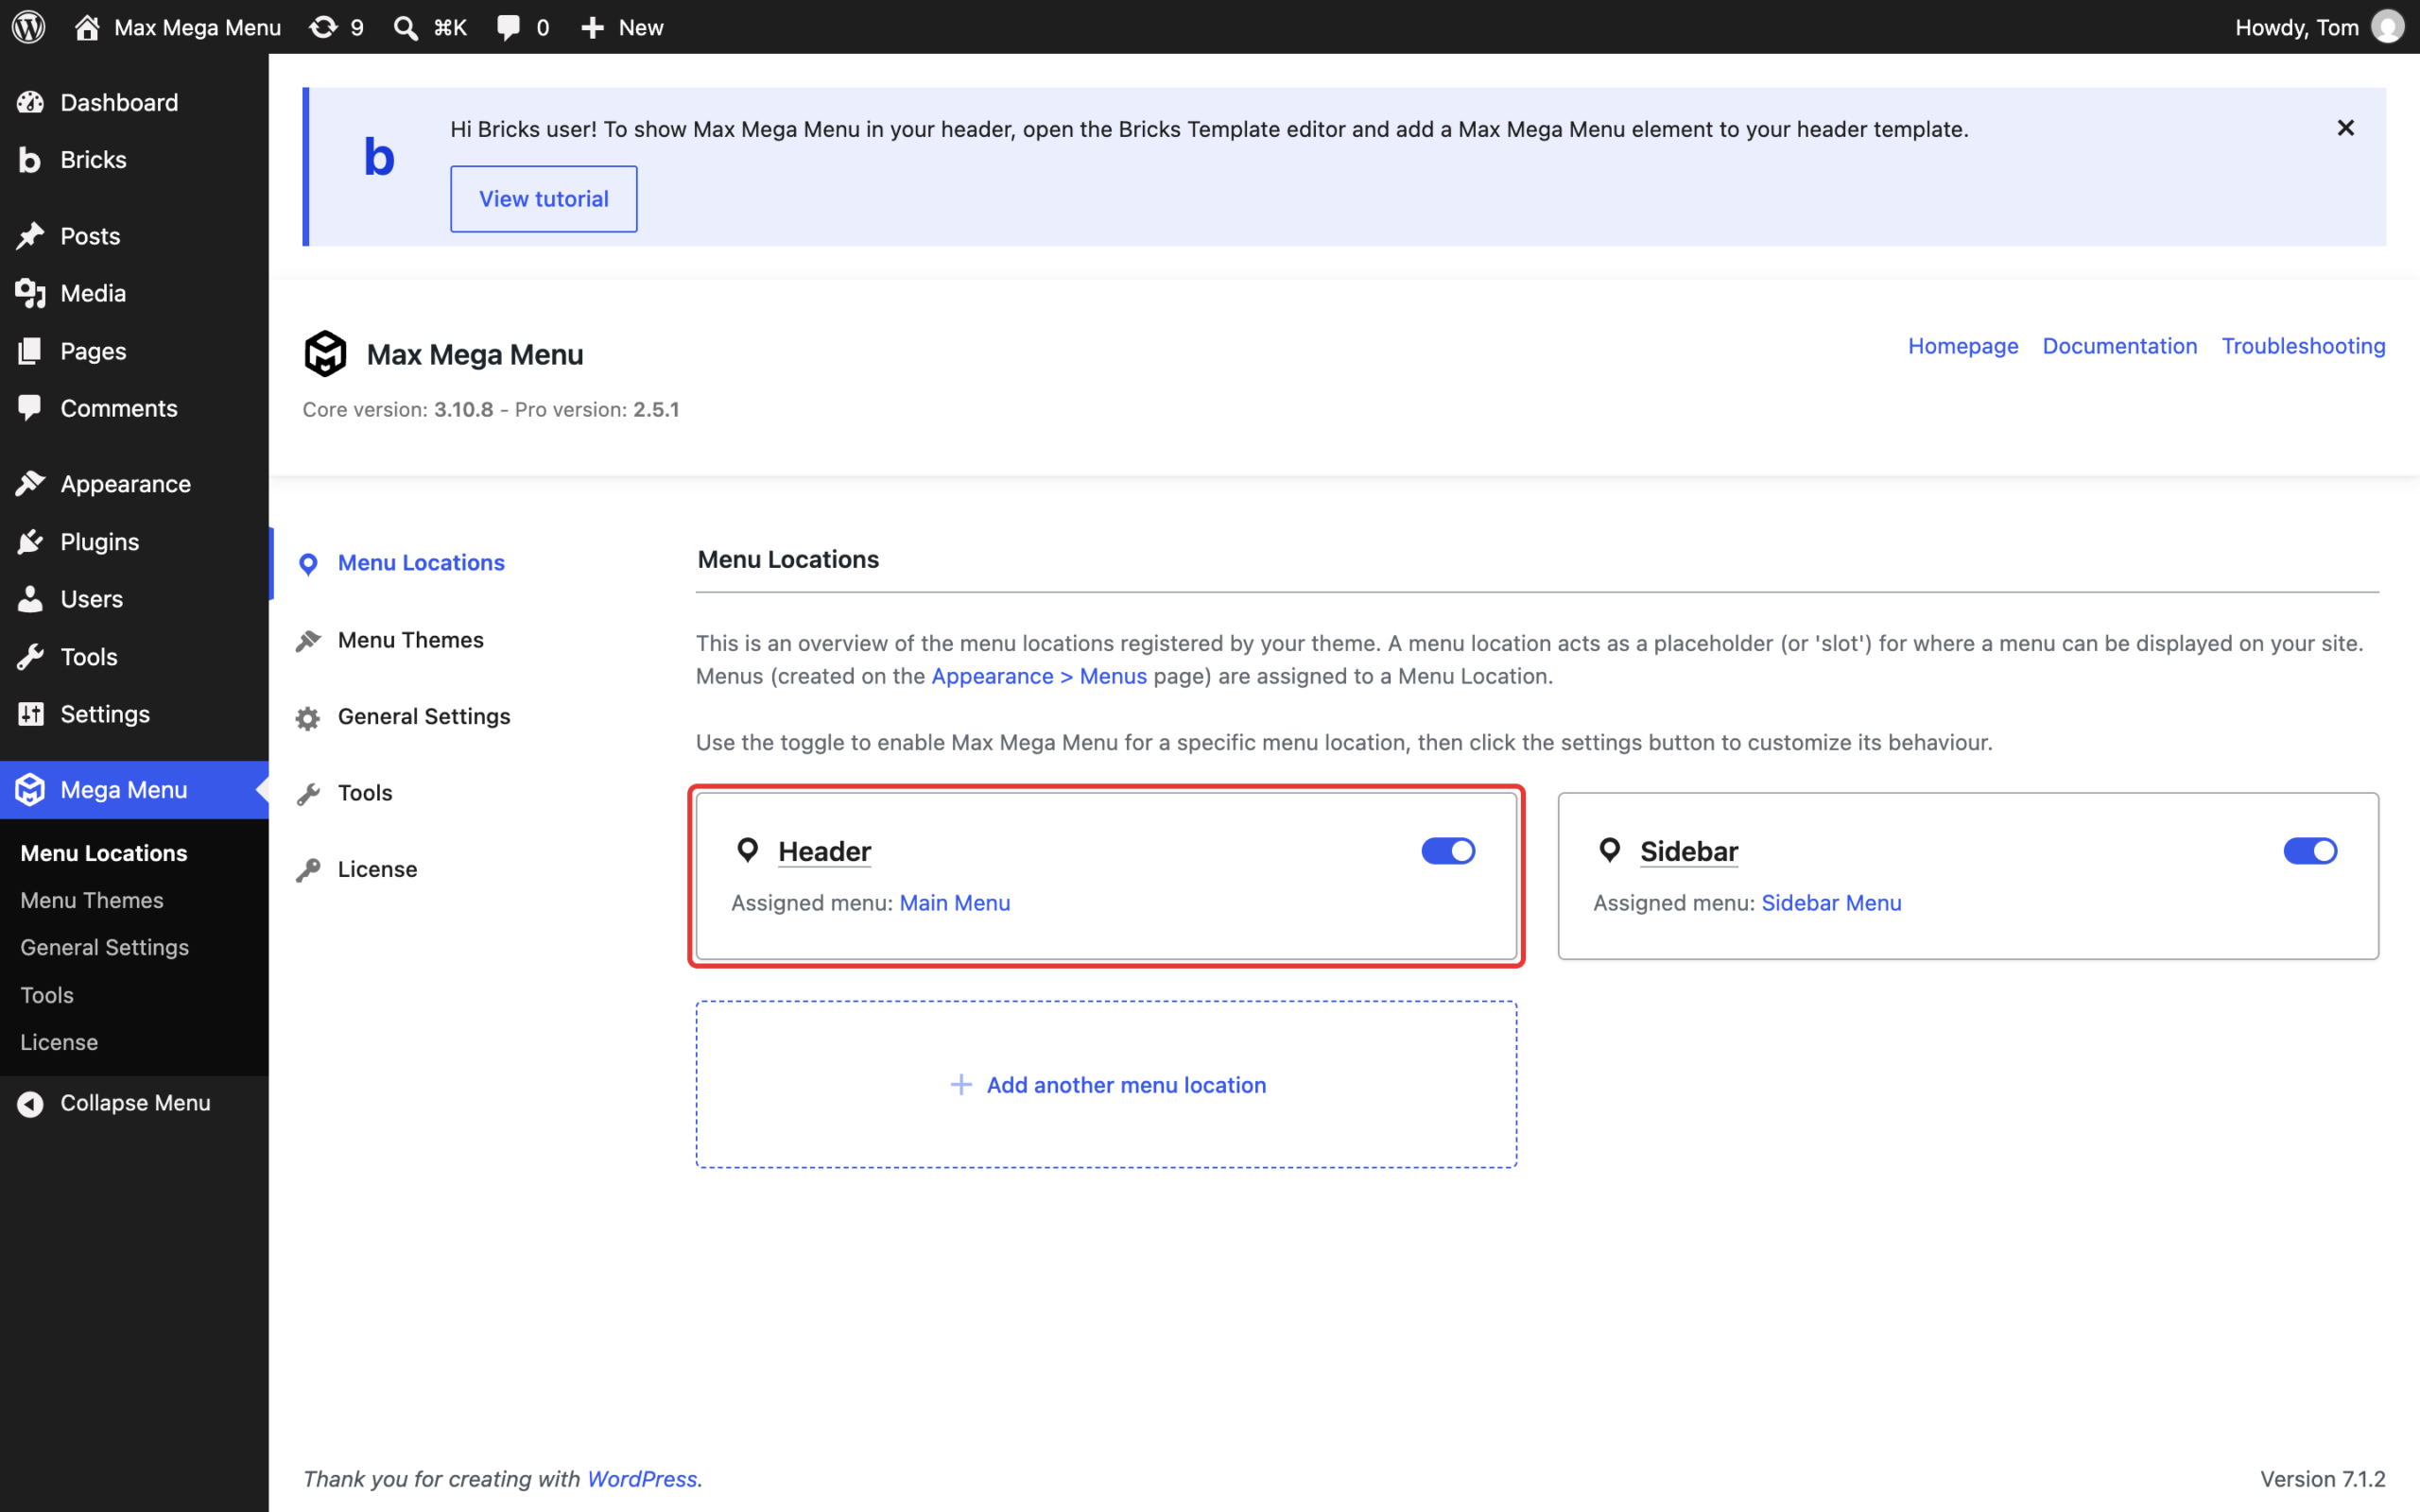
Task: Open Tools submenu under Mega Menu
Action: coord(47,995)
